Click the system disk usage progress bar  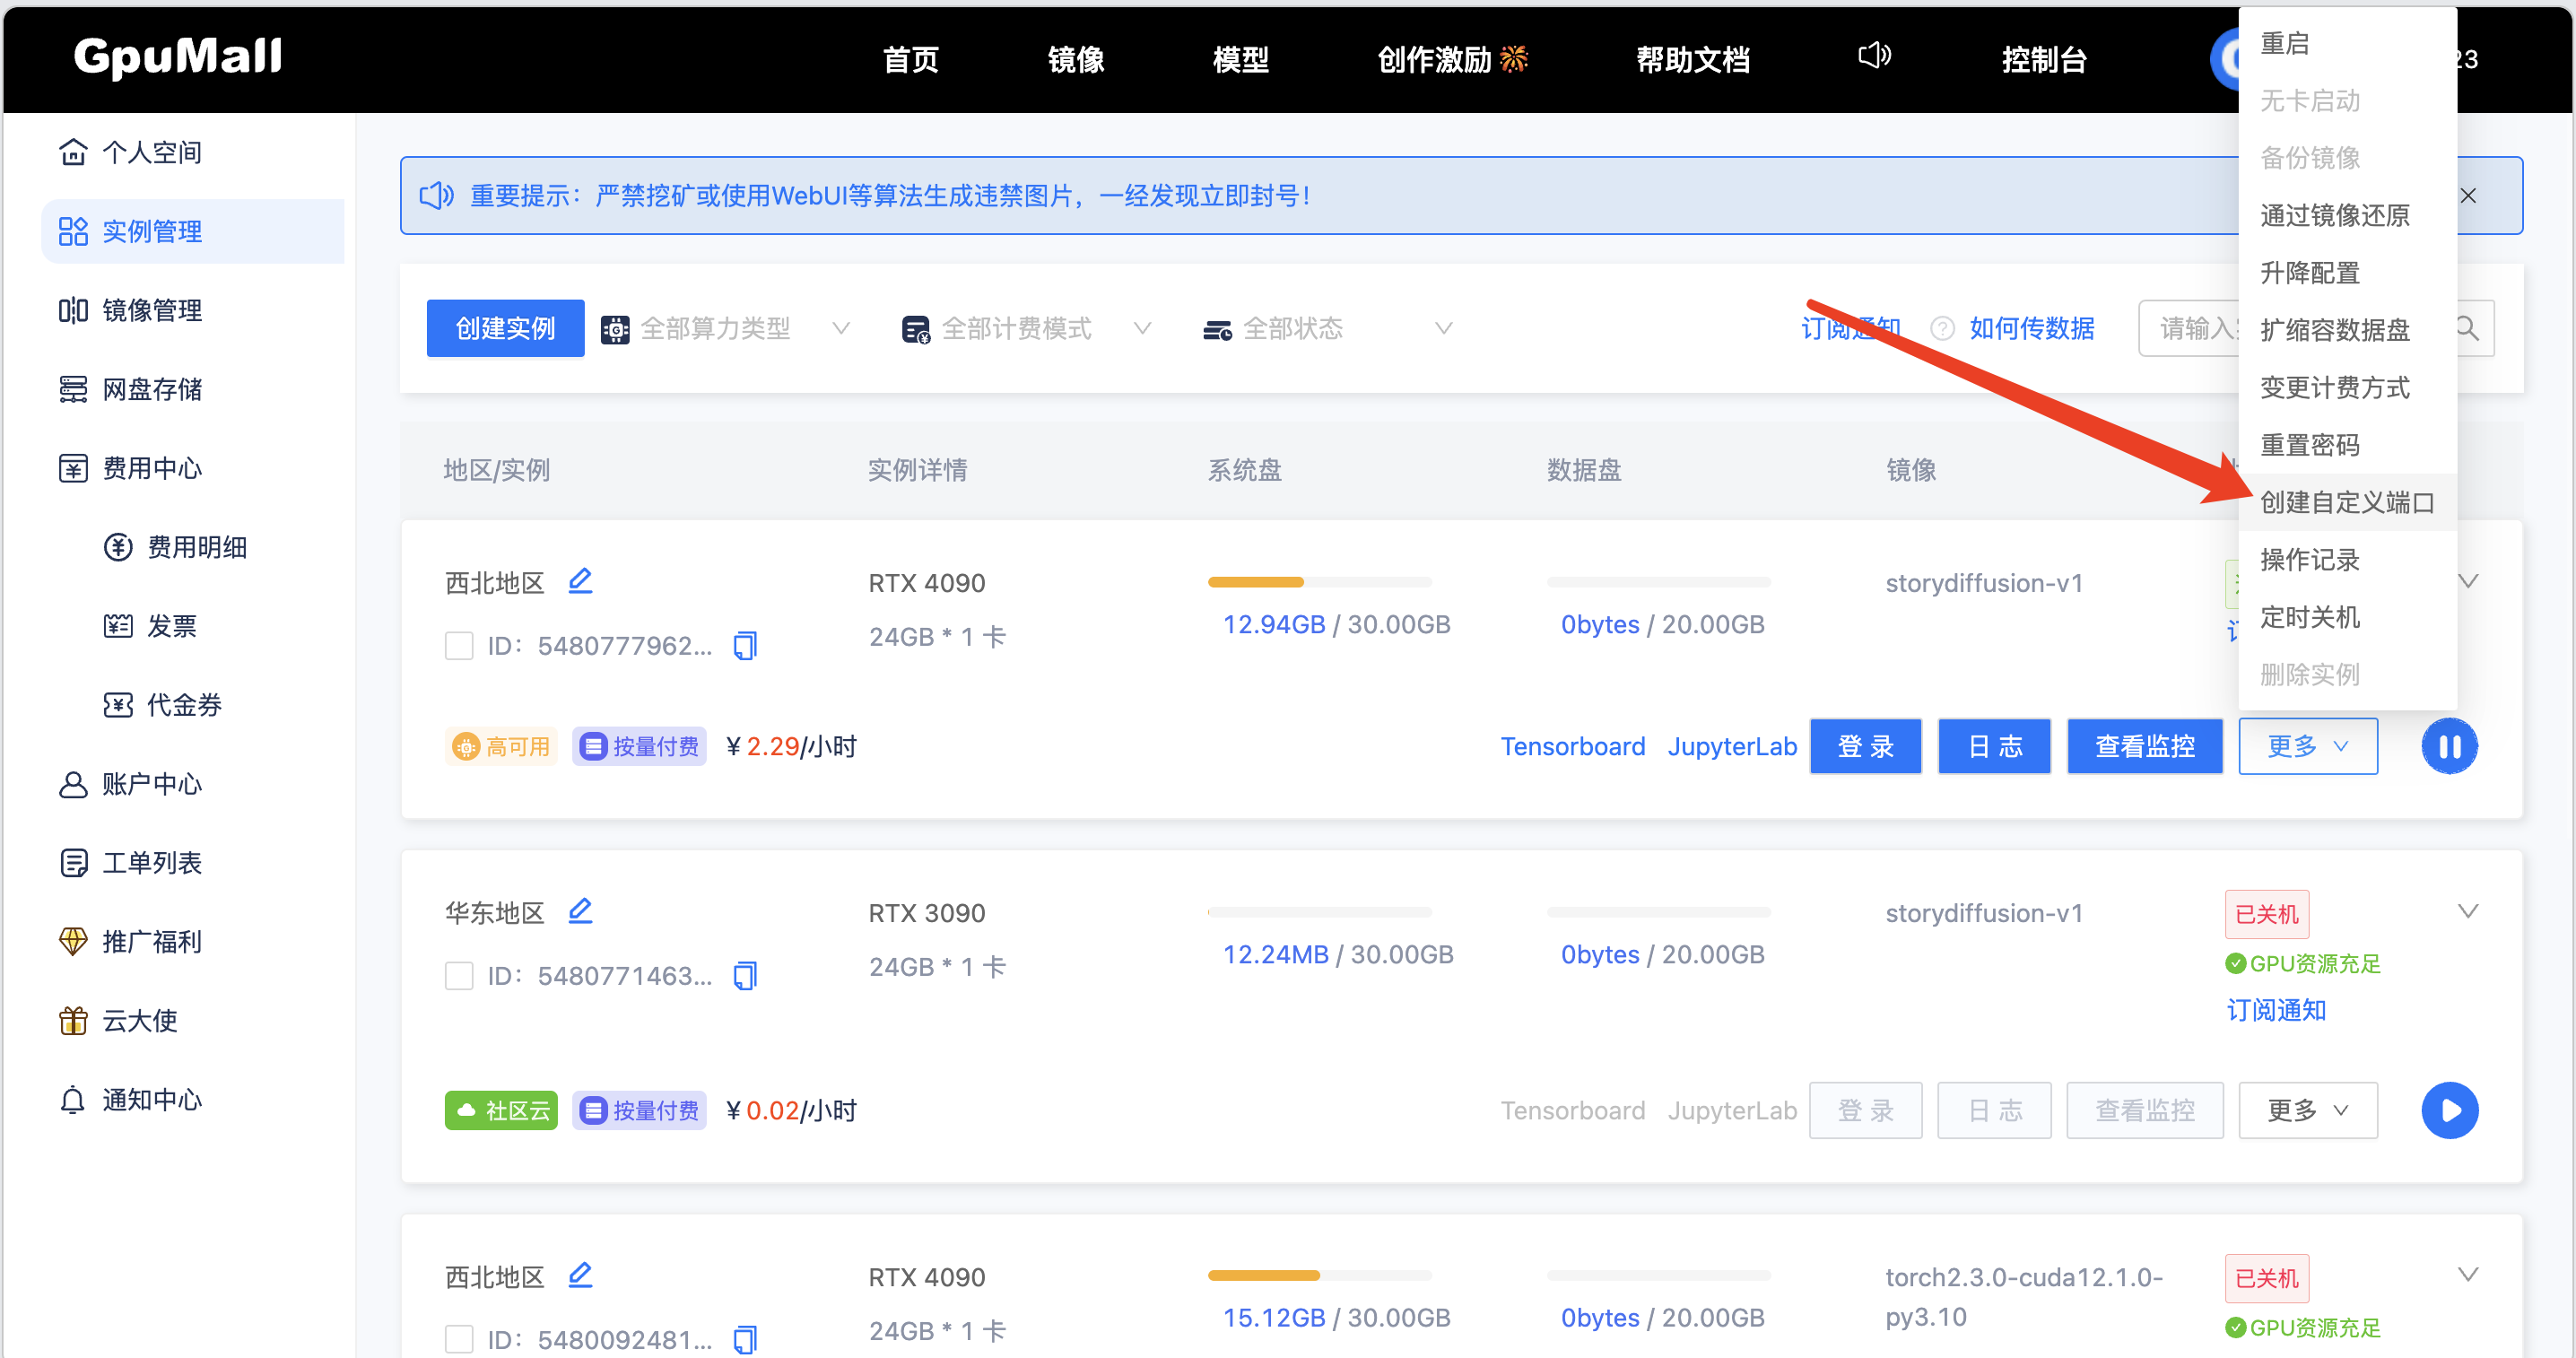[x=1320, y=581]
